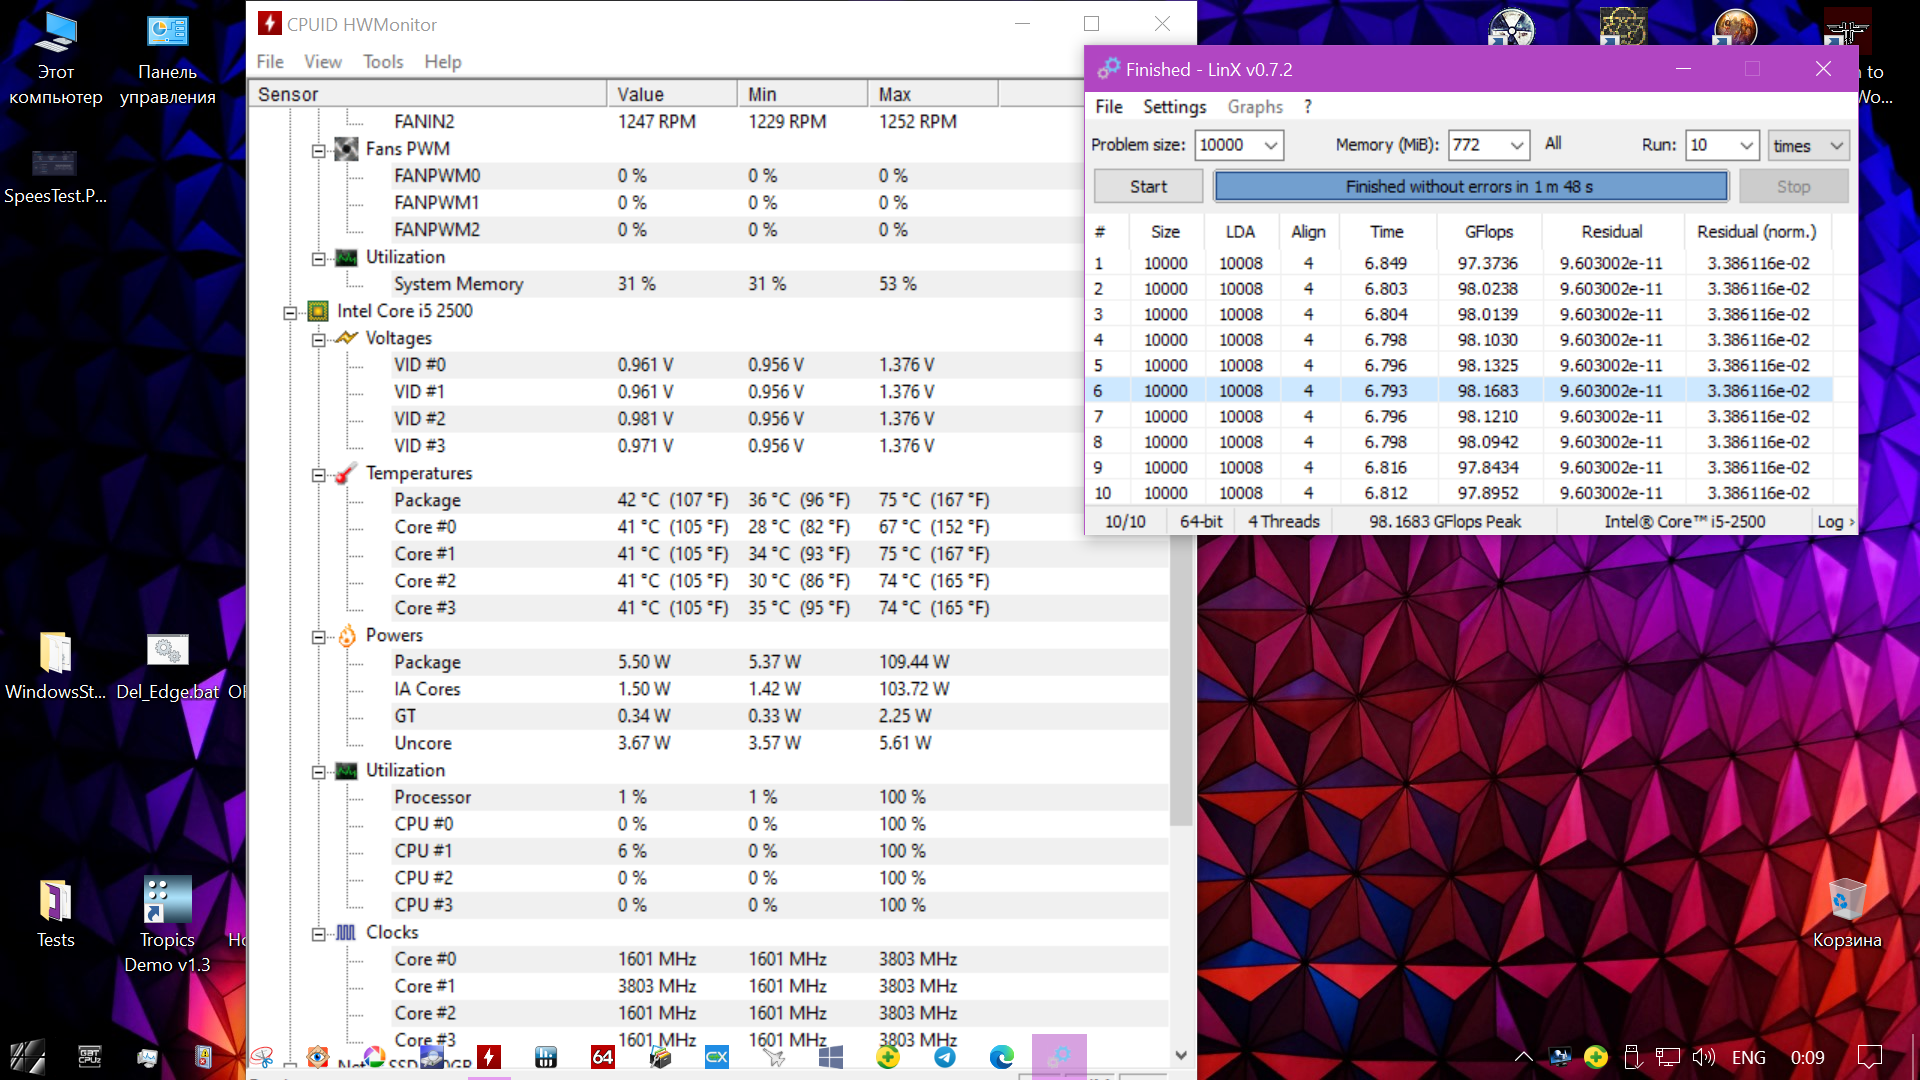Open the Memory (MiB) dropdown
The width and height of the screenshot is (1920, 1080).
coord(1516,146)
